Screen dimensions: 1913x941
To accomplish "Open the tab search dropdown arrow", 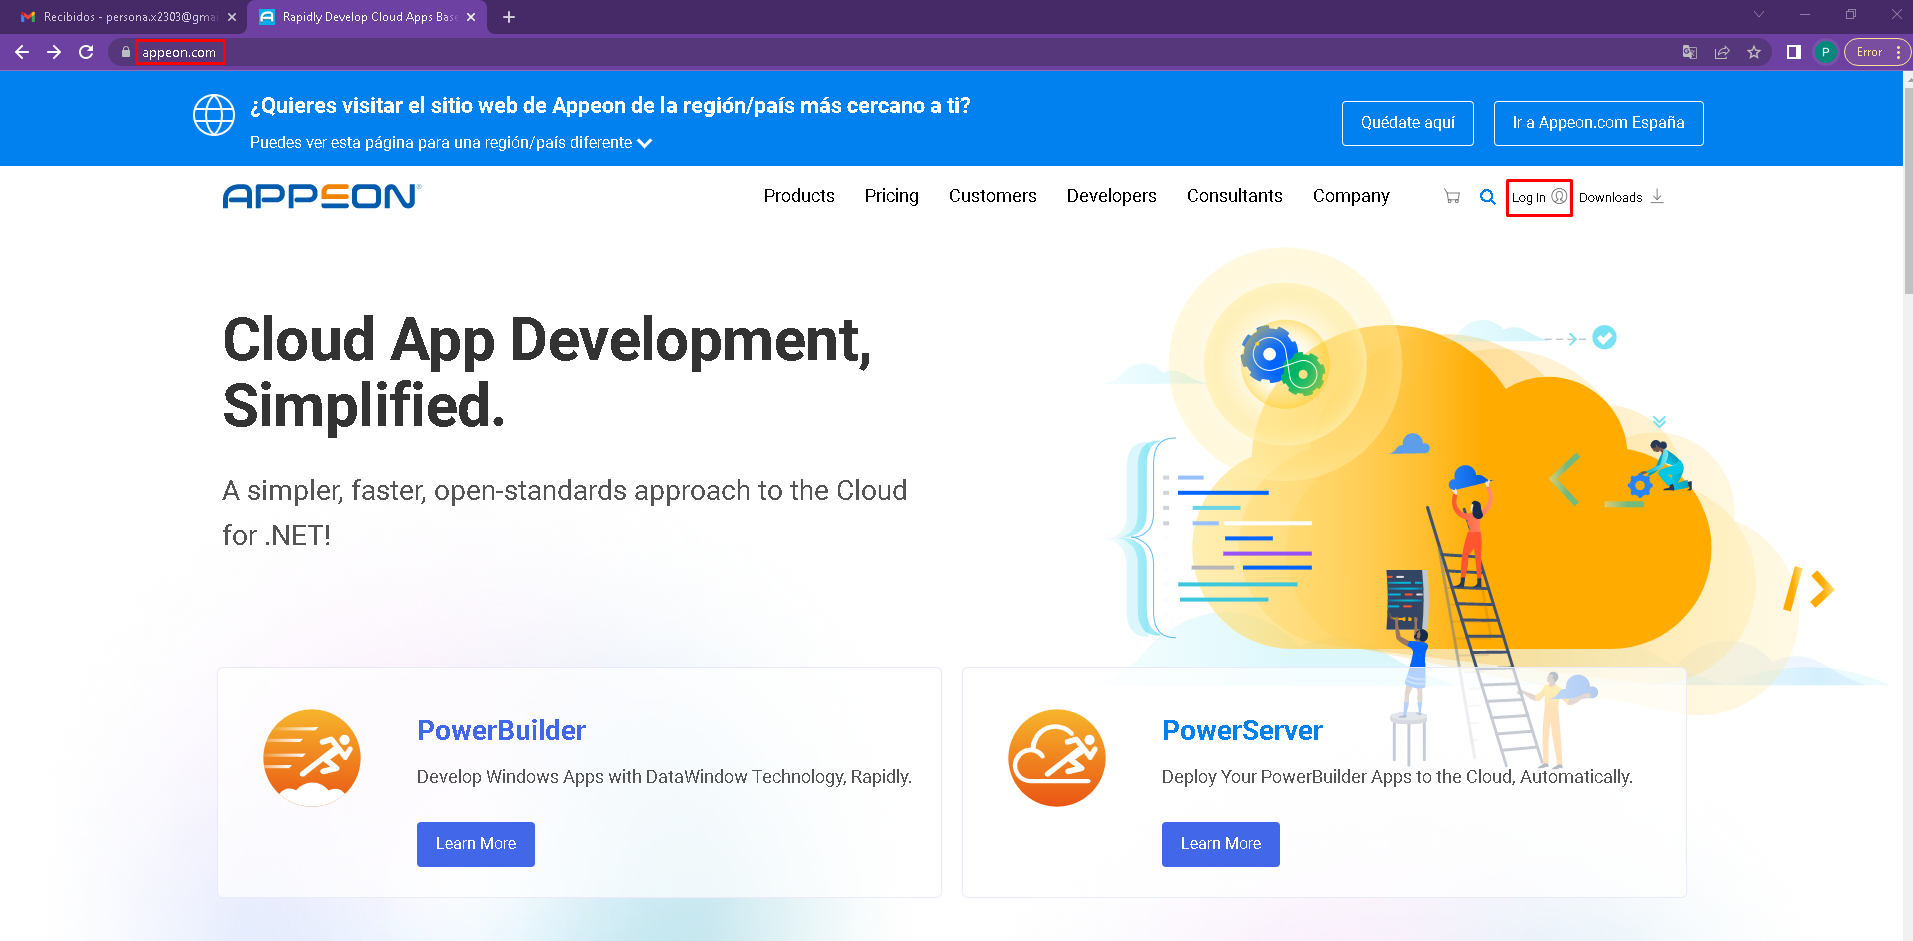I will tap(1759, 15).
